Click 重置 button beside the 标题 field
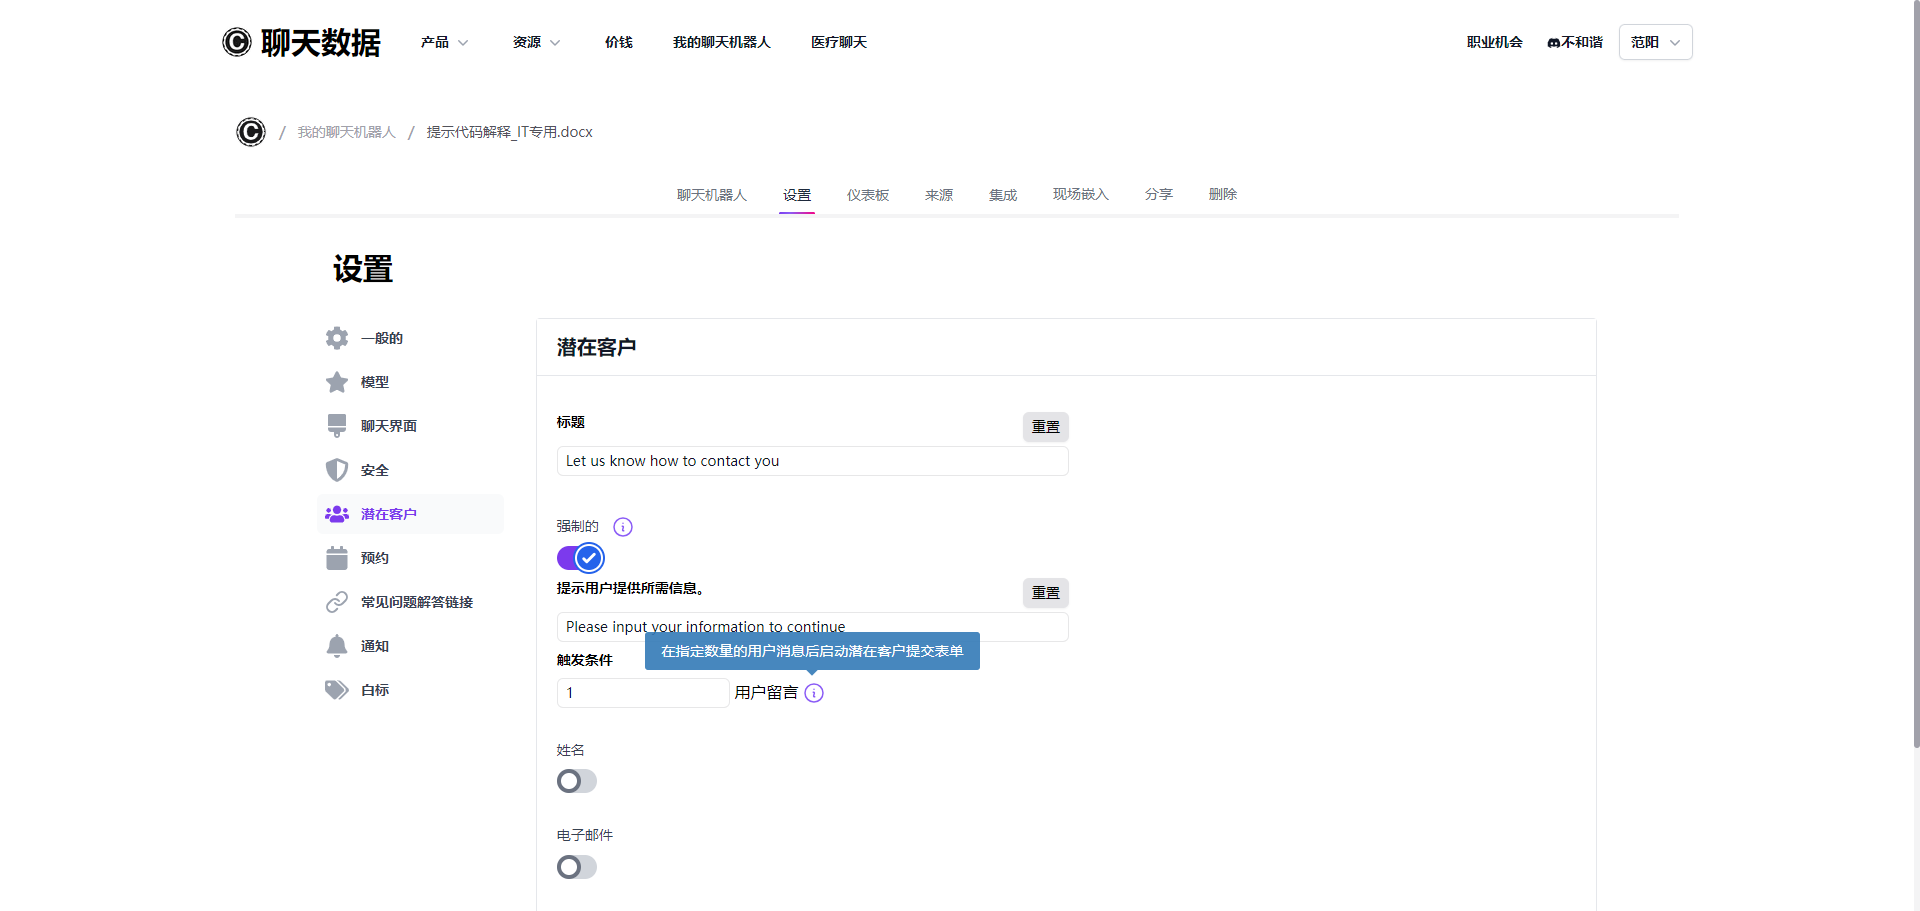1920x911 pixels. pyautogui.click(x=1045, y=427)
